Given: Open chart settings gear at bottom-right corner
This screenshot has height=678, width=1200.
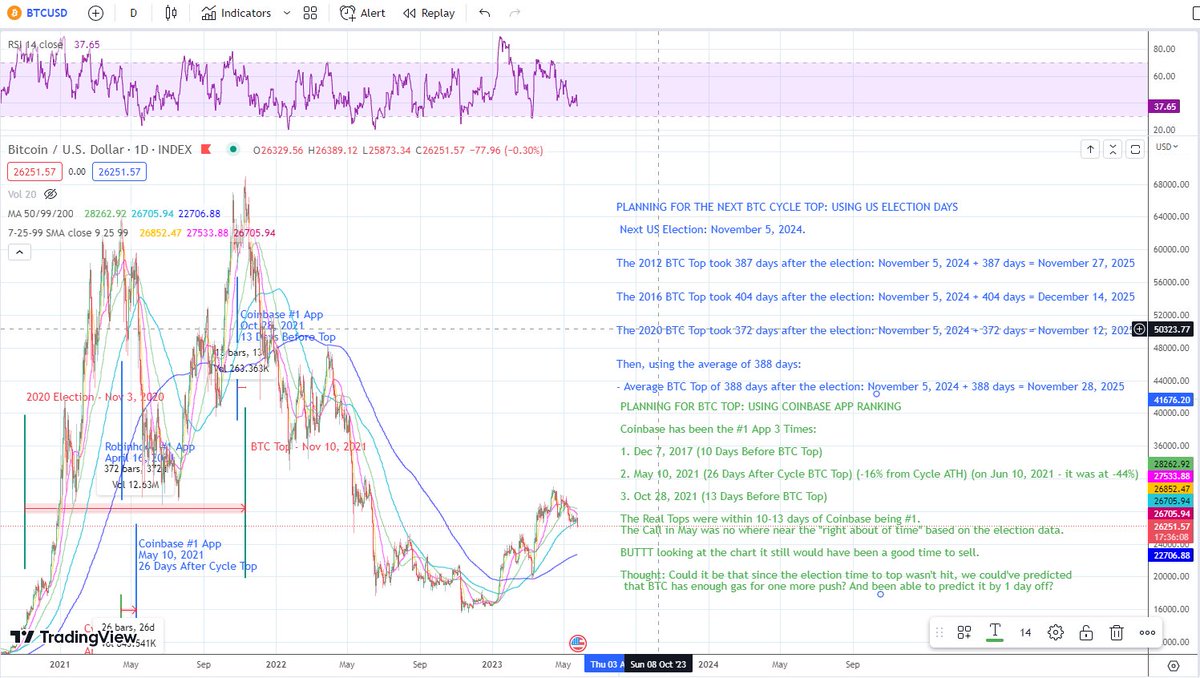Looking at the screenshot, I should [x=1172, y=664].
